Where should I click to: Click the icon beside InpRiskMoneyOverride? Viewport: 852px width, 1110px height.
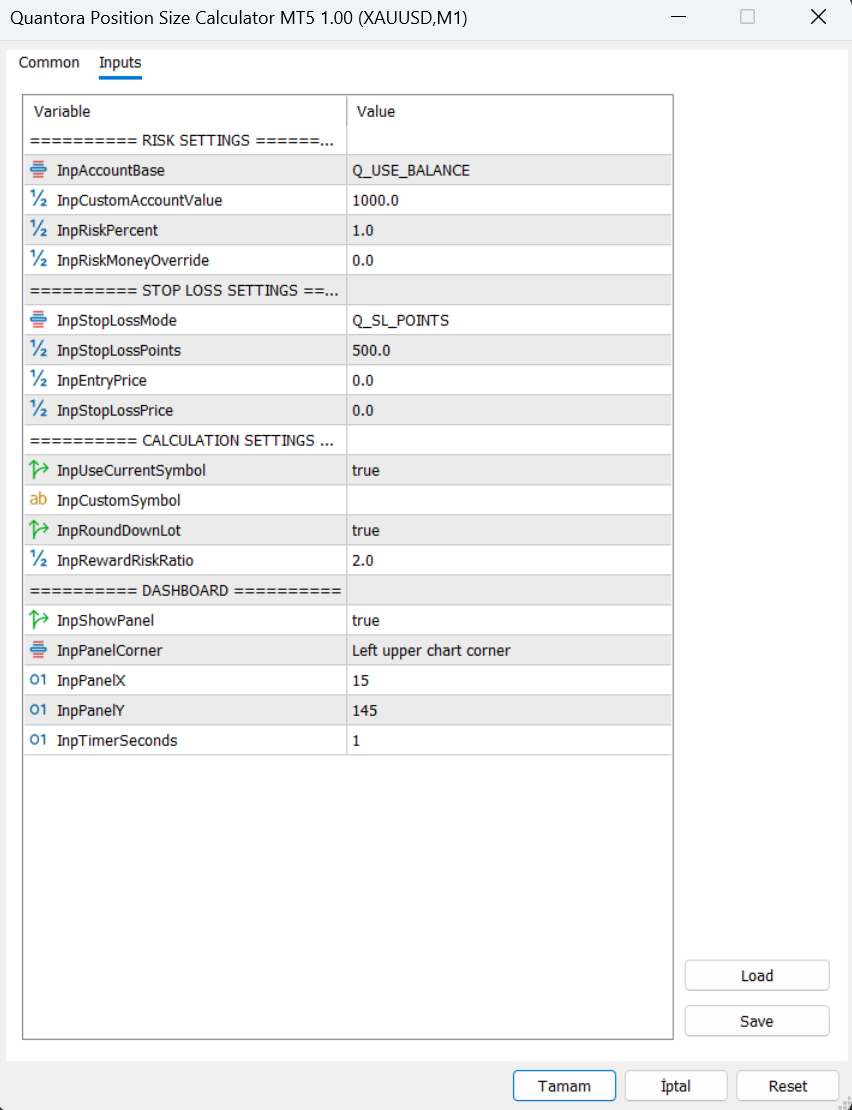[38, 260]
